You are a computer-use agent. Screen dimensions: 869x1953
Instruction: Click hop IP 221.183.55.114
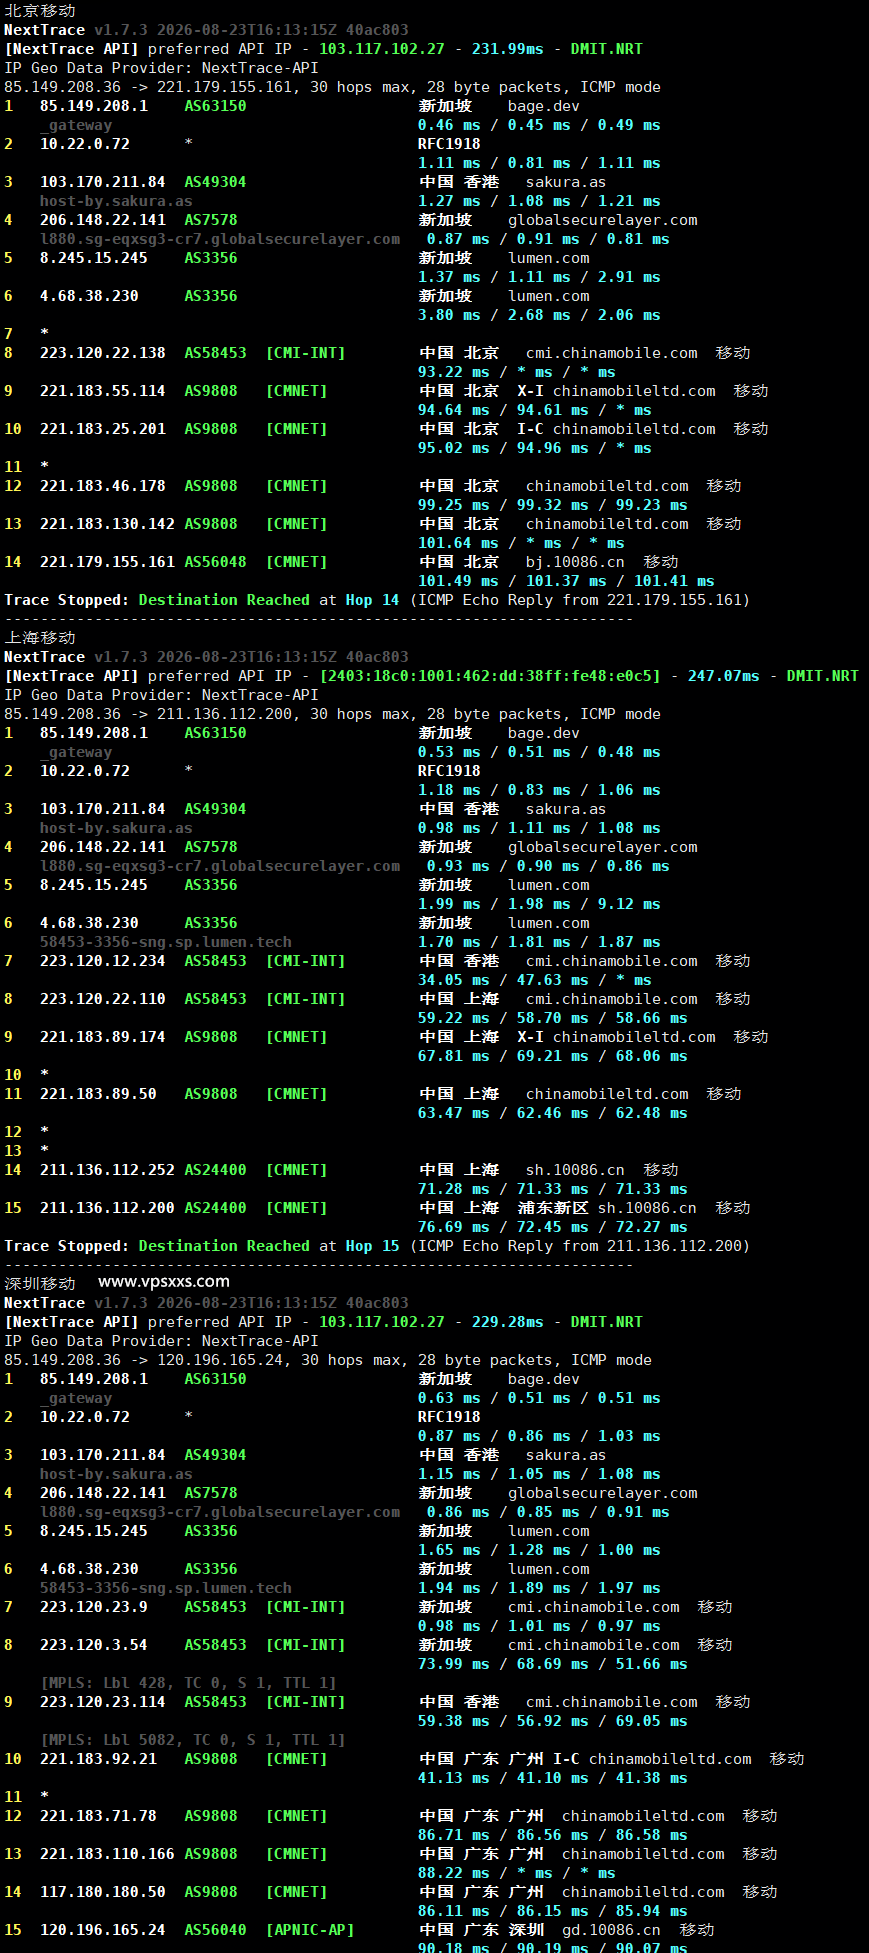point(103,391)
